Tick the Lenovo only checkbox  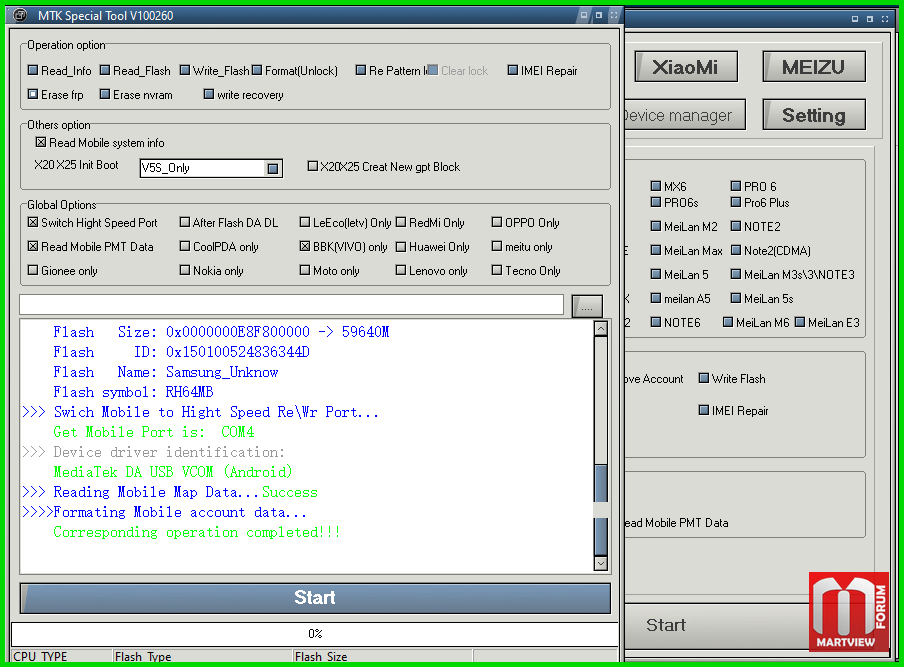(401, 270)
